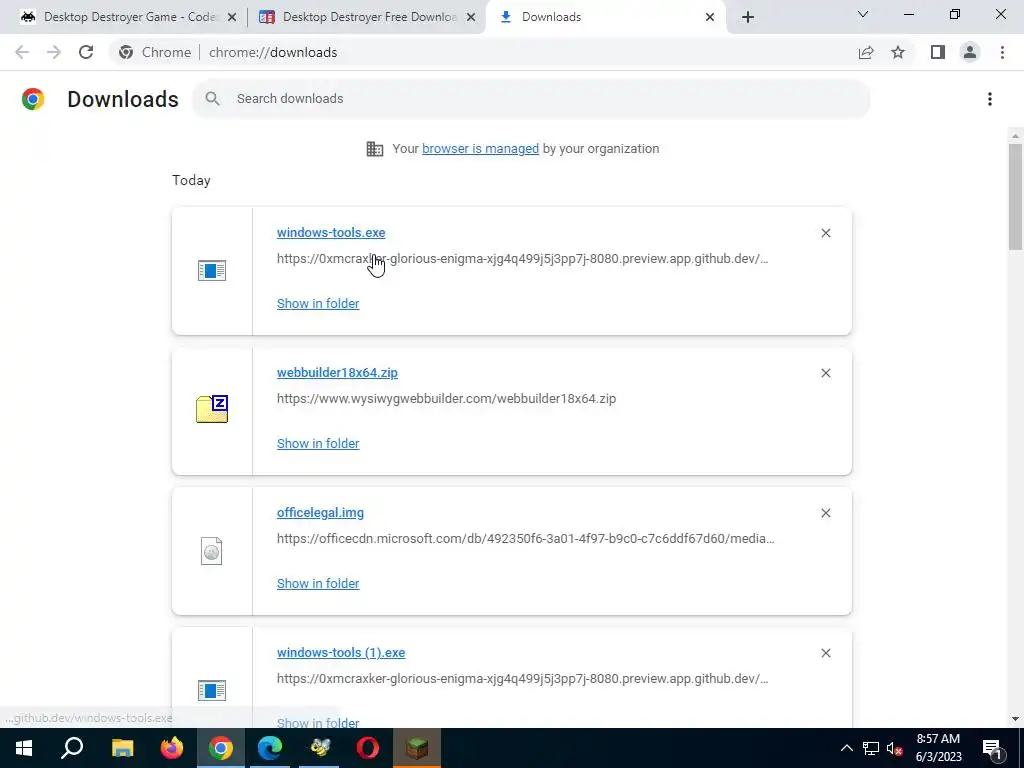
Task: Open the Windows Start menu
Action: tap(24, 748)
